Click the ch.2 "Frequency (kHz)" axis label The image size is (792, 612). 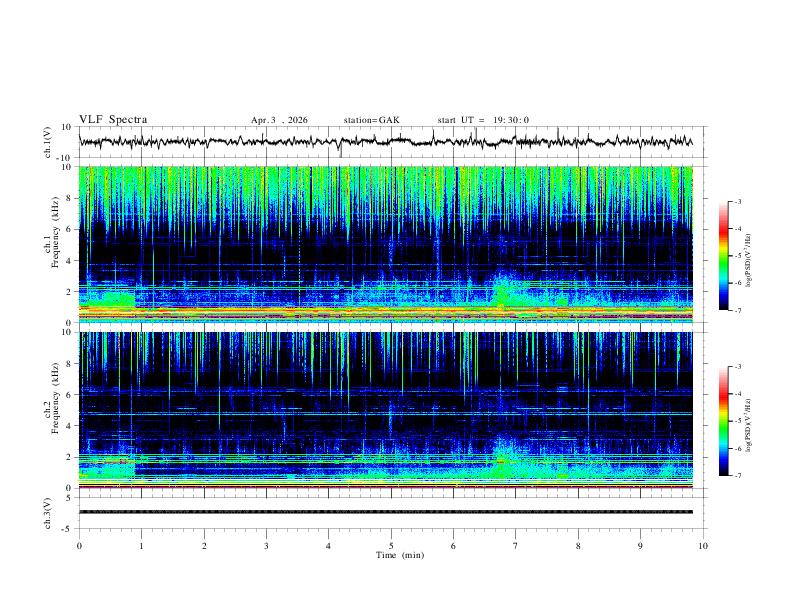click(x=55, y=398)
